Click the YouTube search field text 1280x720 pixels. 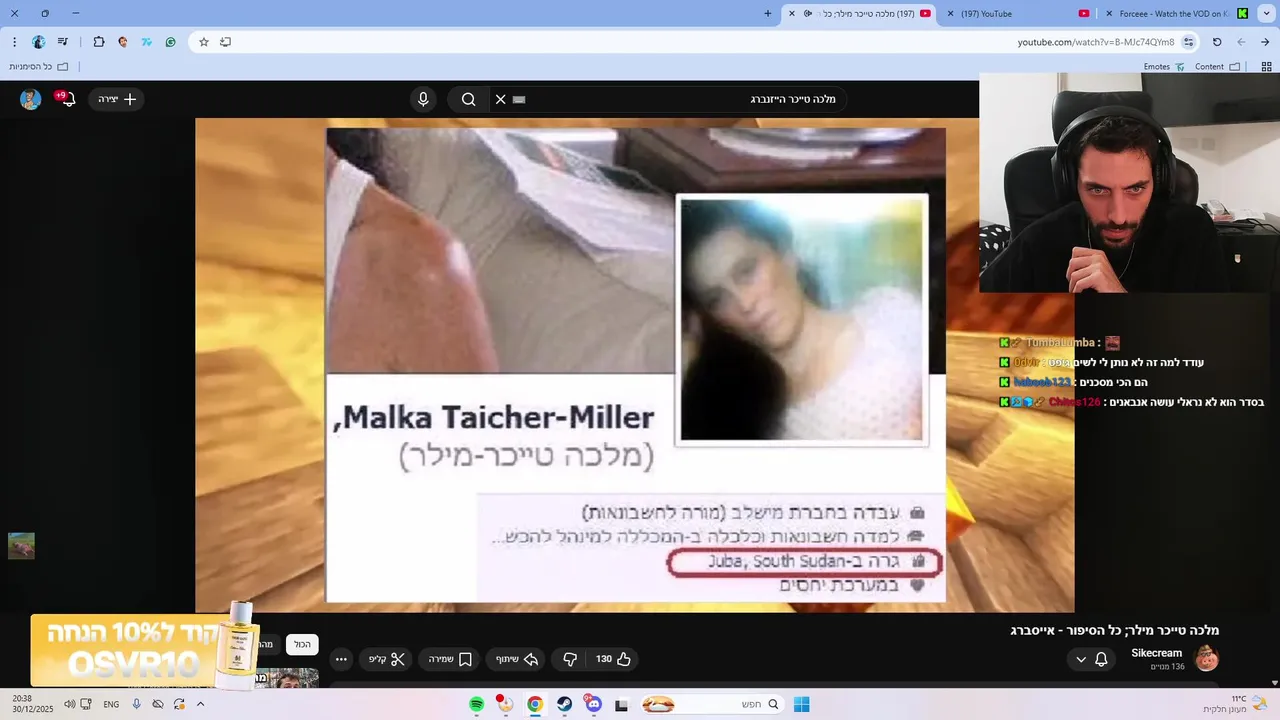click(792, 99)
